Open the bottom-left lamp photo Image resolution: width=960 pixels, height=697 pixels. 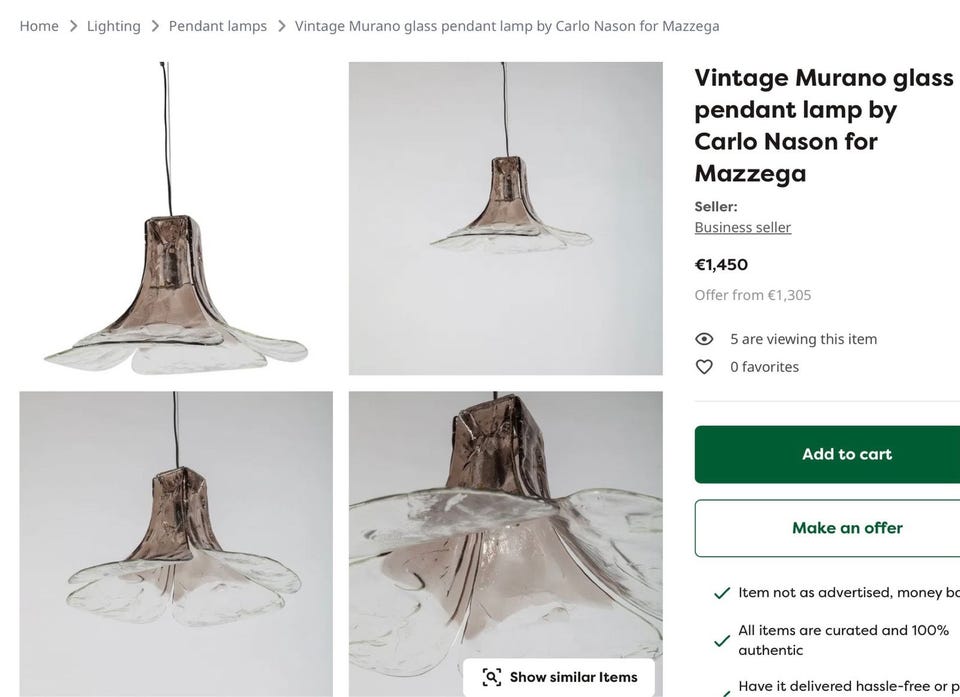176,543
